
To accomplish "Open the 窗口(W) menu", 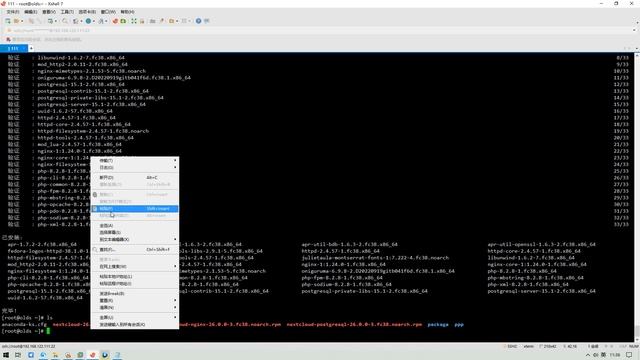I will point(108,12).
